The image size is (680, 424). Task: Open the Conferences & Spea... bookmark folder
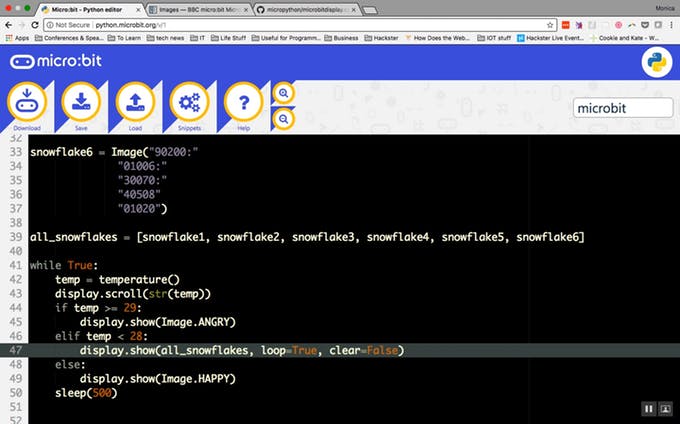[x=69, y=38]
